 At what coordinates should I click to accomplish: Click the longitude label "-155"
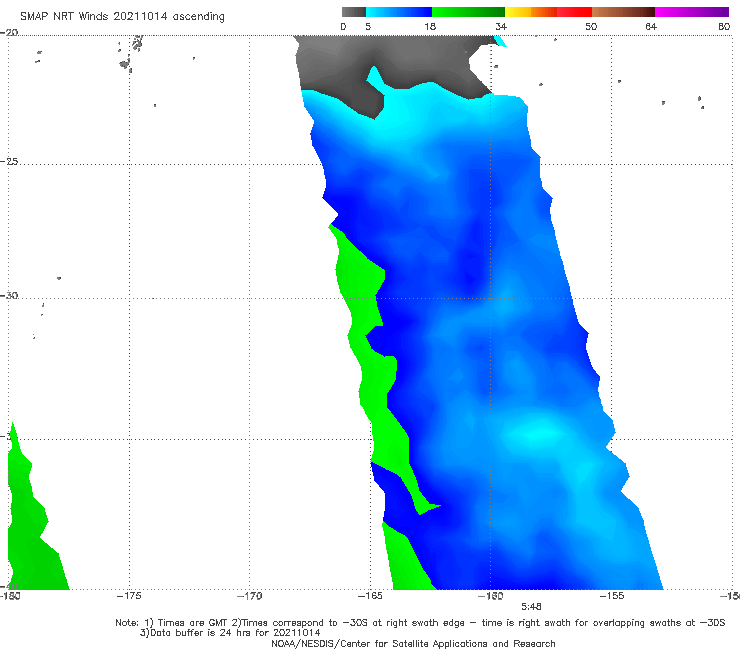(x=612, y=596)
